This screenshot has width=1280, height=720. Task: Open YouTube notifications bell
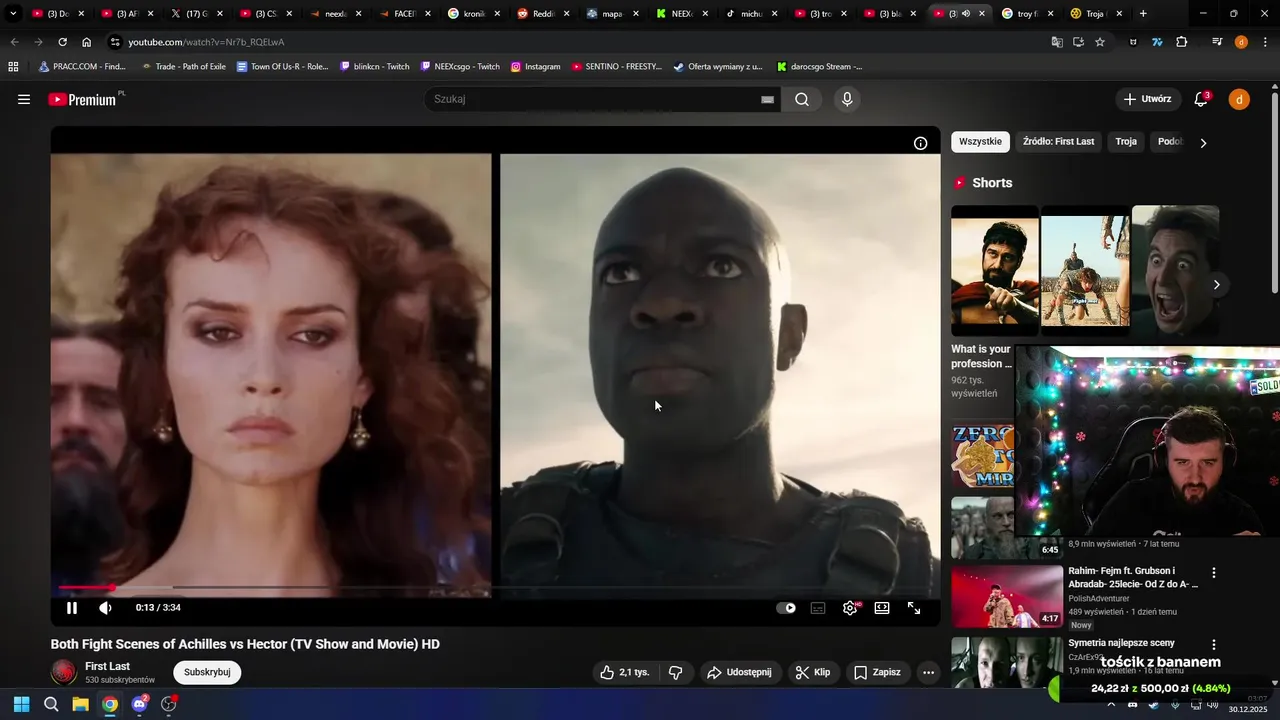pyautogui.click(x=1201, y=99)
